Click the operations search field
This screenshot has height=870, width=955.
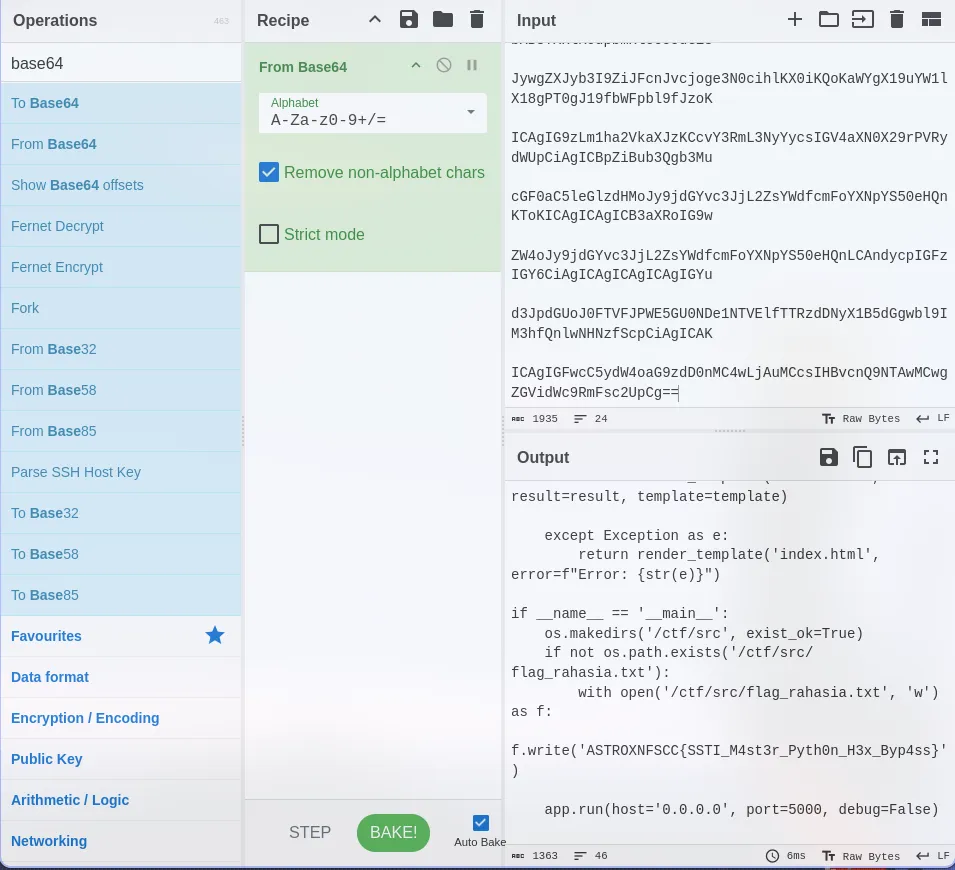click(x=120, y=63)
